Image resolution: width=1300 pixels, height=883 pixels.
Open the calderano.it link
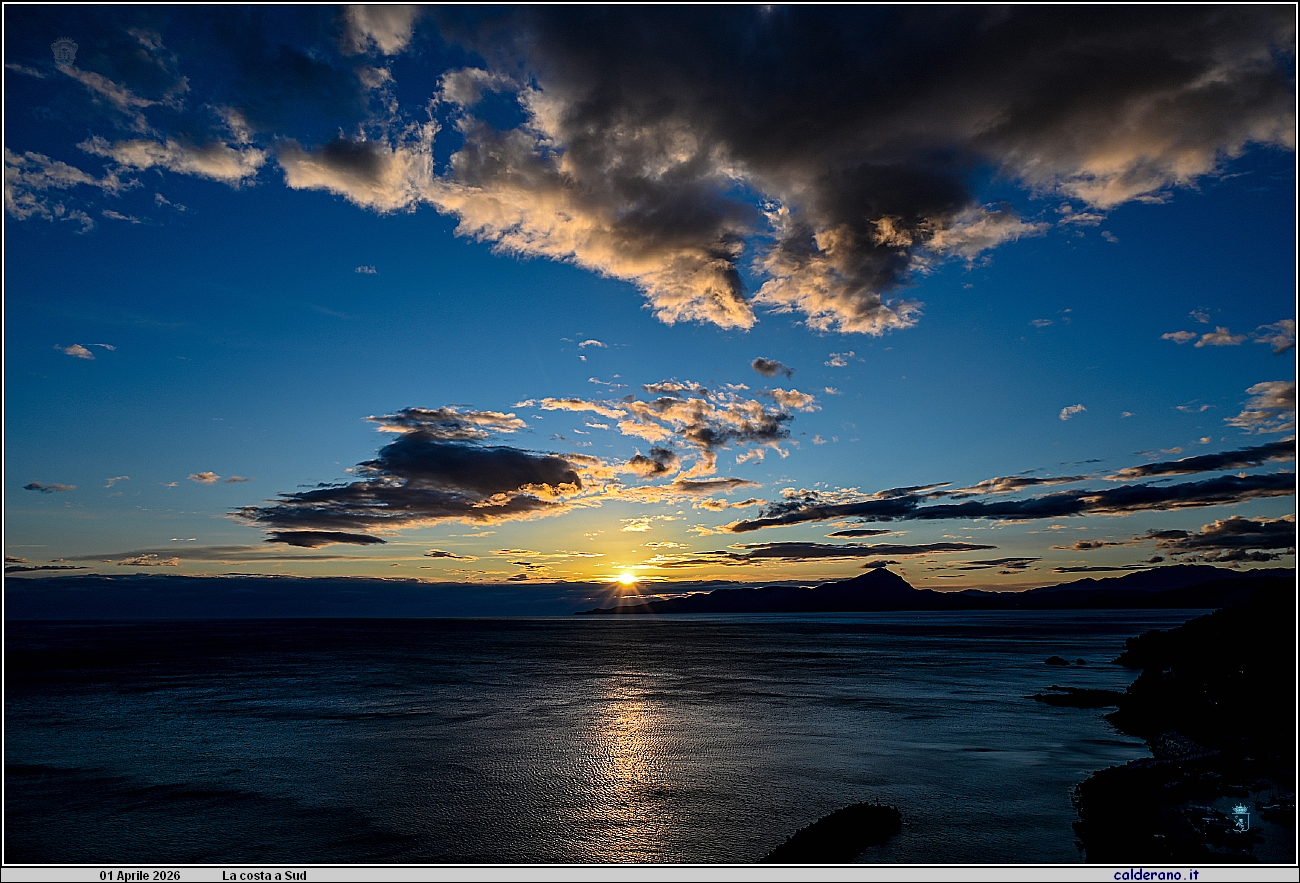pos(1155,875)
